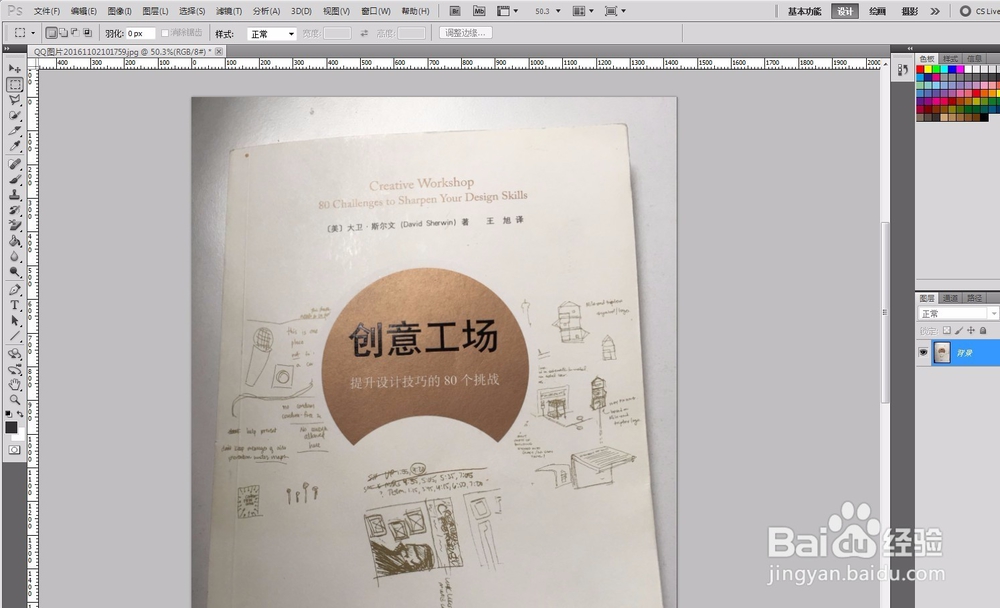
Task: Select the 3D Object Rotate tool
Action: coord(14,353)
